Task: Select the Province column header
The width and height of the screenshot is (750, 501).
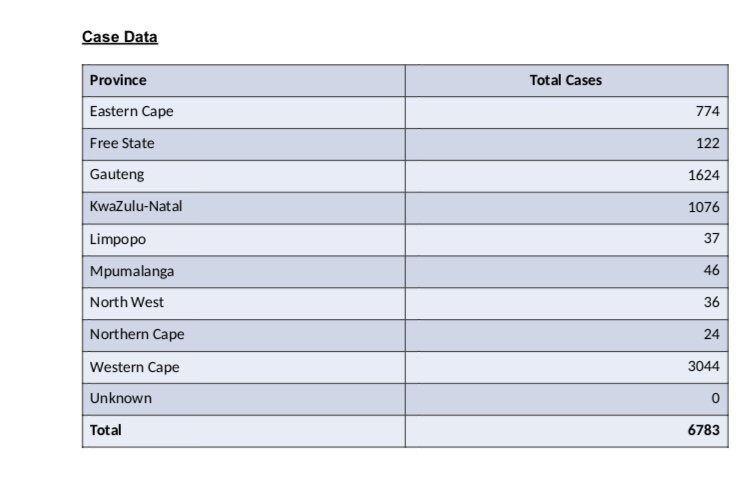Action: point(118,80)
